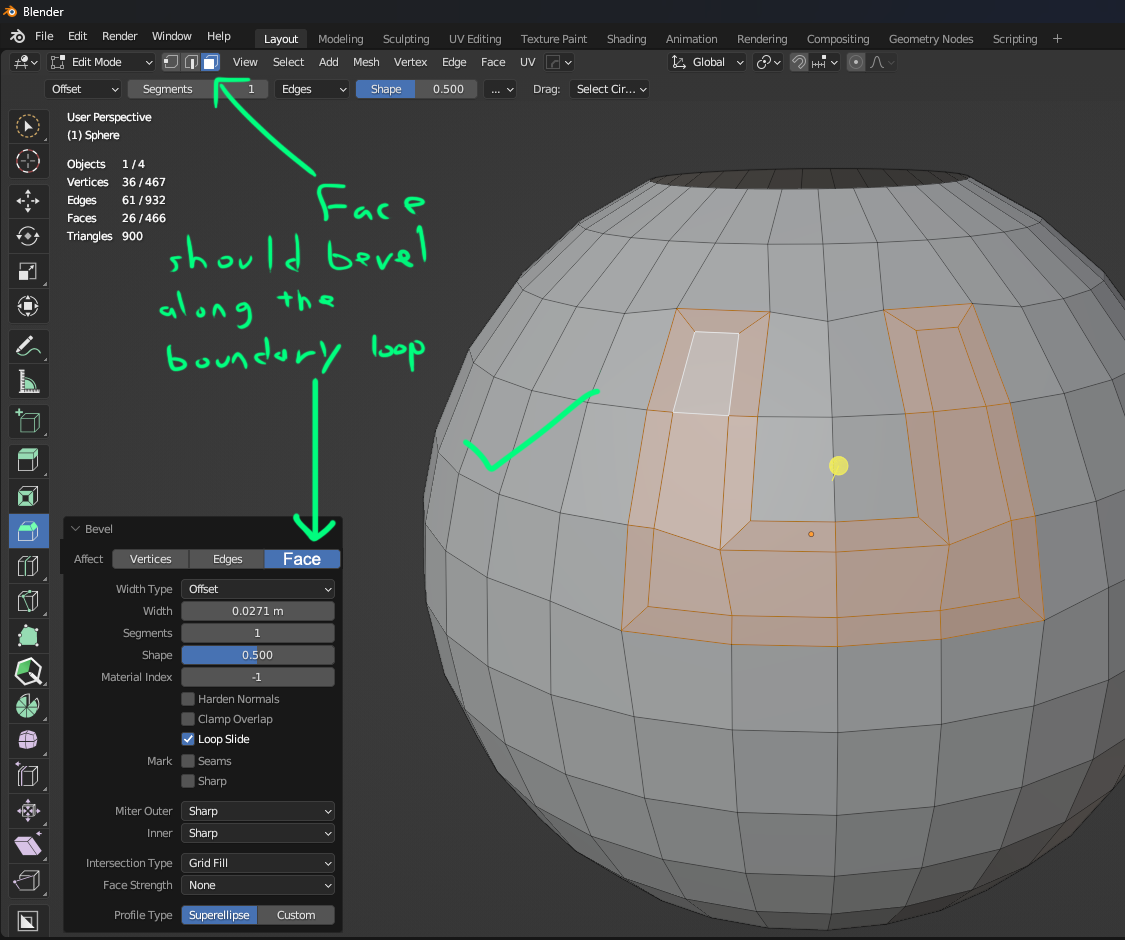Choose the Add Cube tool

(x=28, y=421)
